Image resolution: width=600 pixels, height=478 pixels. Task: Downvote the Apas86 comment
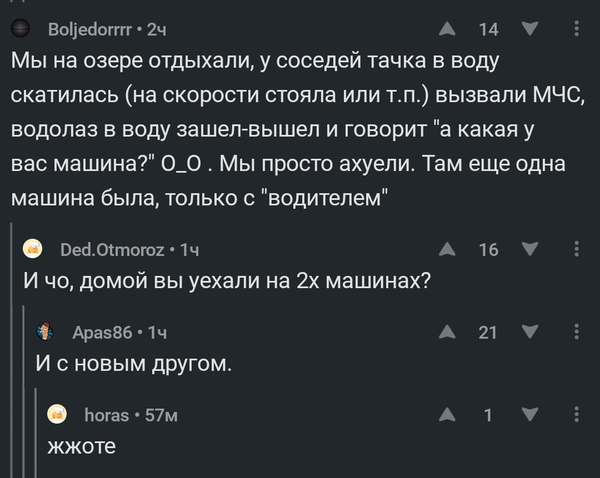click(530, 333)
